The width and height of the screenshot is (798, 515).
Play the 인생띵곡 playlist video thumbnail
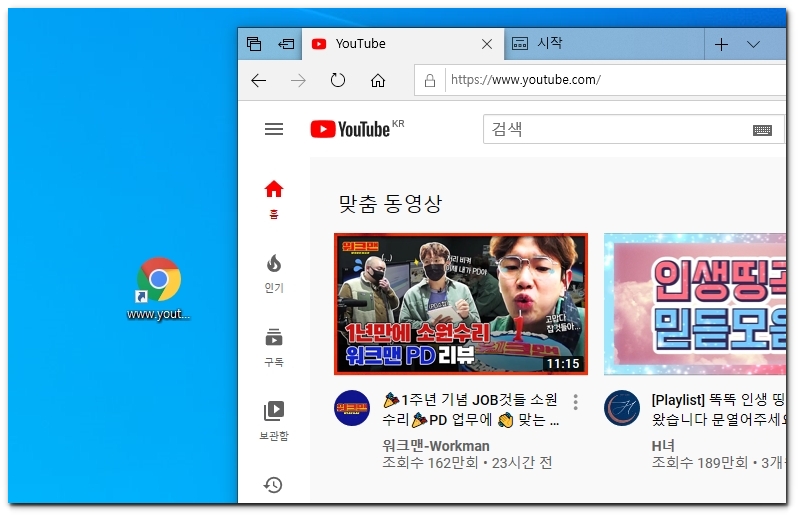click(x=695, y=304)
